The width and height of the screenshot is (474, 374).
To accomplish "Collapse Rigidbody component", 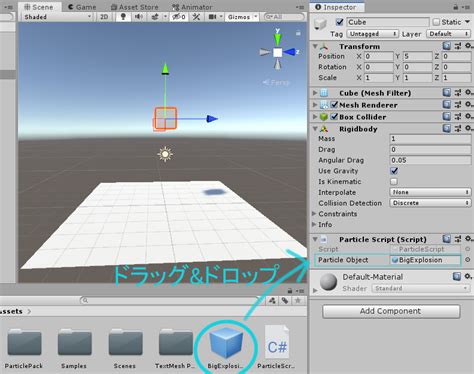I will 315,129.
